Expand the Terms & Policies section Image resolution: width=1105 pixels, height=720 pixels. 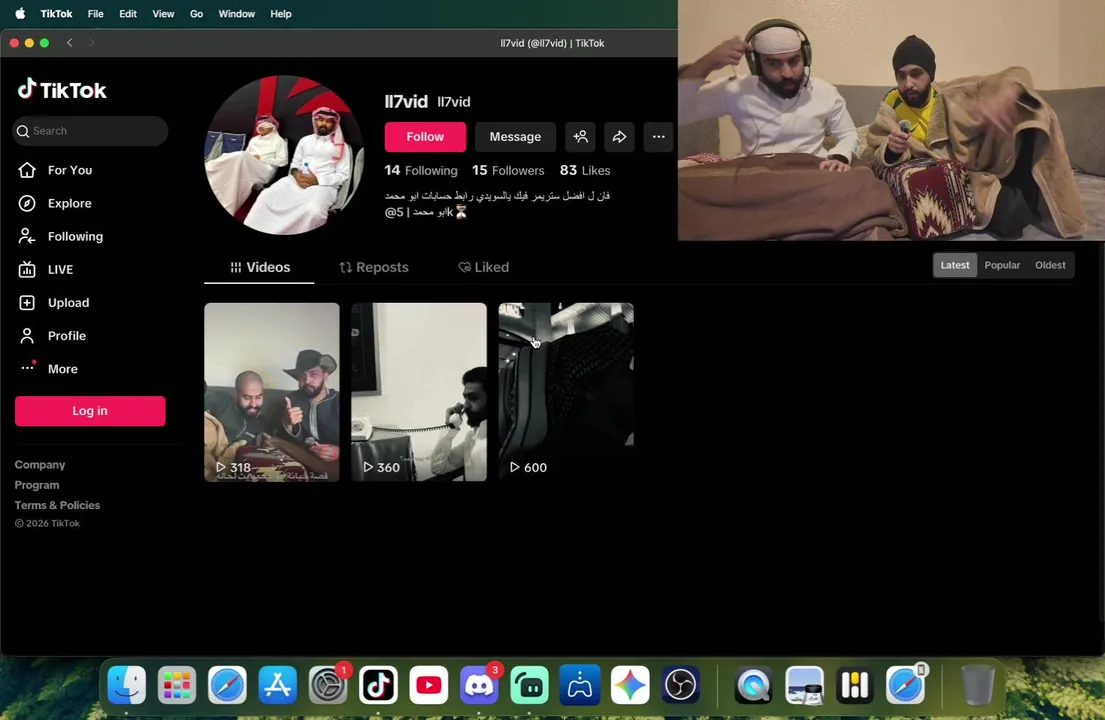(x=57, y=505)
